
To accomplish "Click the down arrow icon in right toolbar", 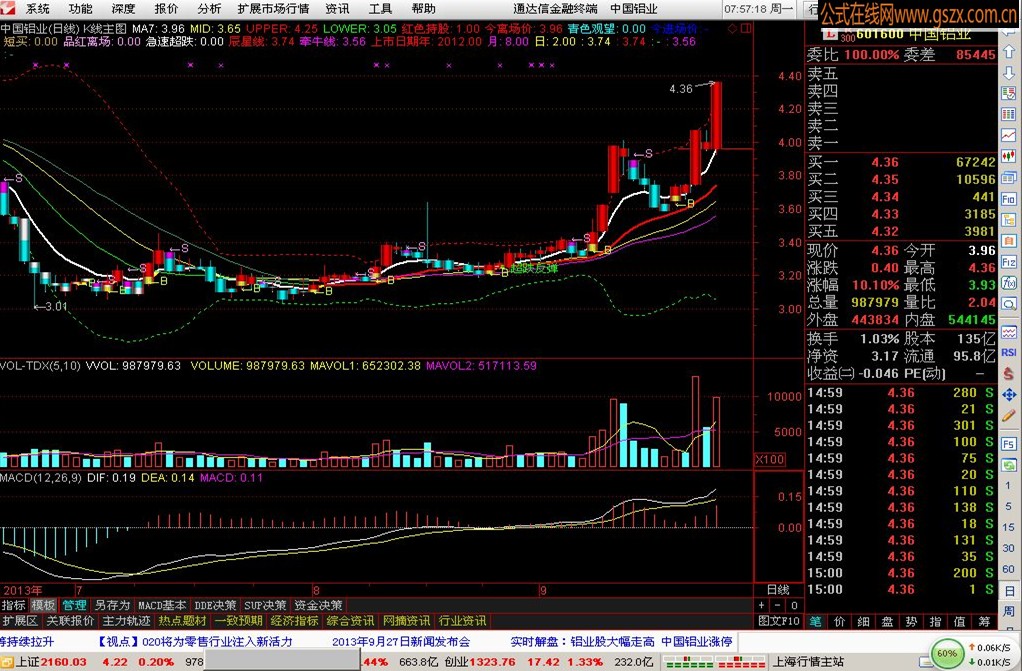I will [x=1008, y=73].
